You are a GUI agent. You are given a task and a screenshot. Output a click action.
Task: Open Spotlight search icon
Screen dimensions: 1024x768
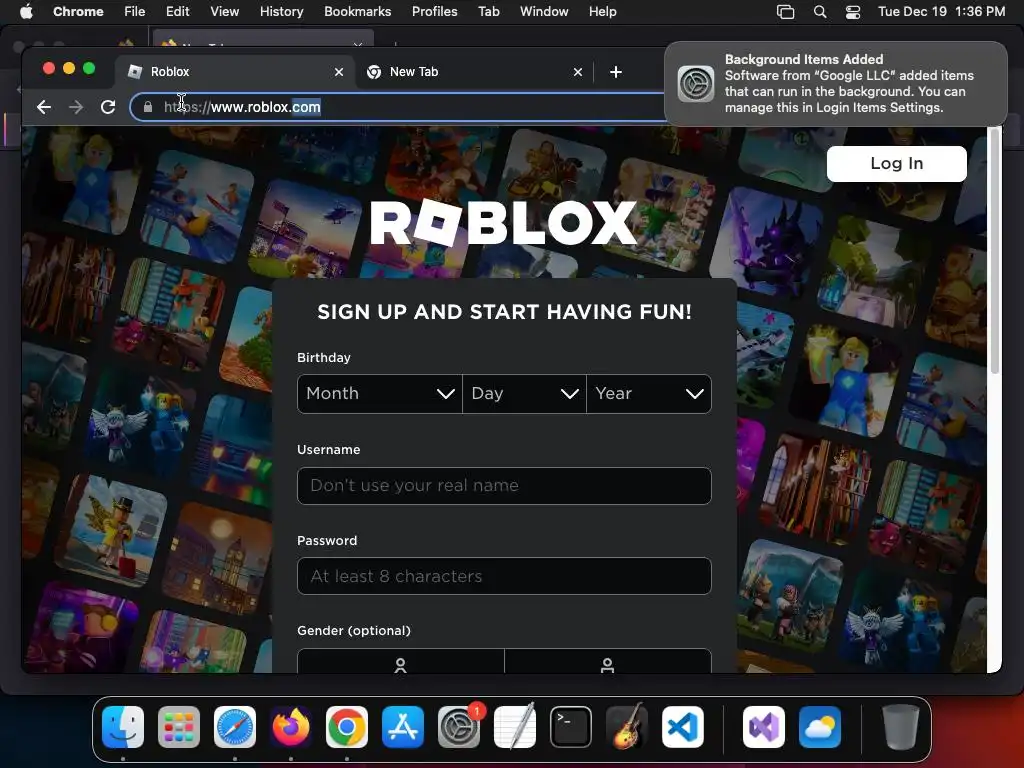(820, 12)
